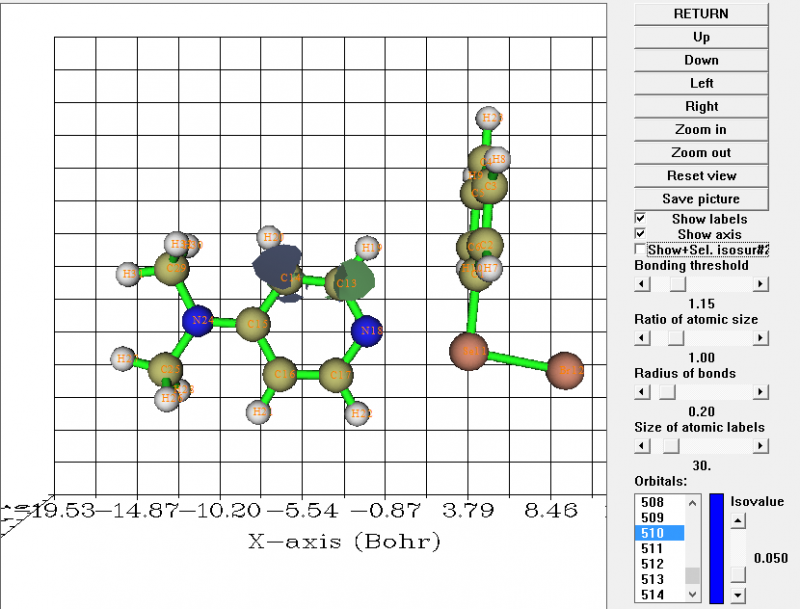Click carbon atom C17
The image size is (800, 609).
[336, 375]
